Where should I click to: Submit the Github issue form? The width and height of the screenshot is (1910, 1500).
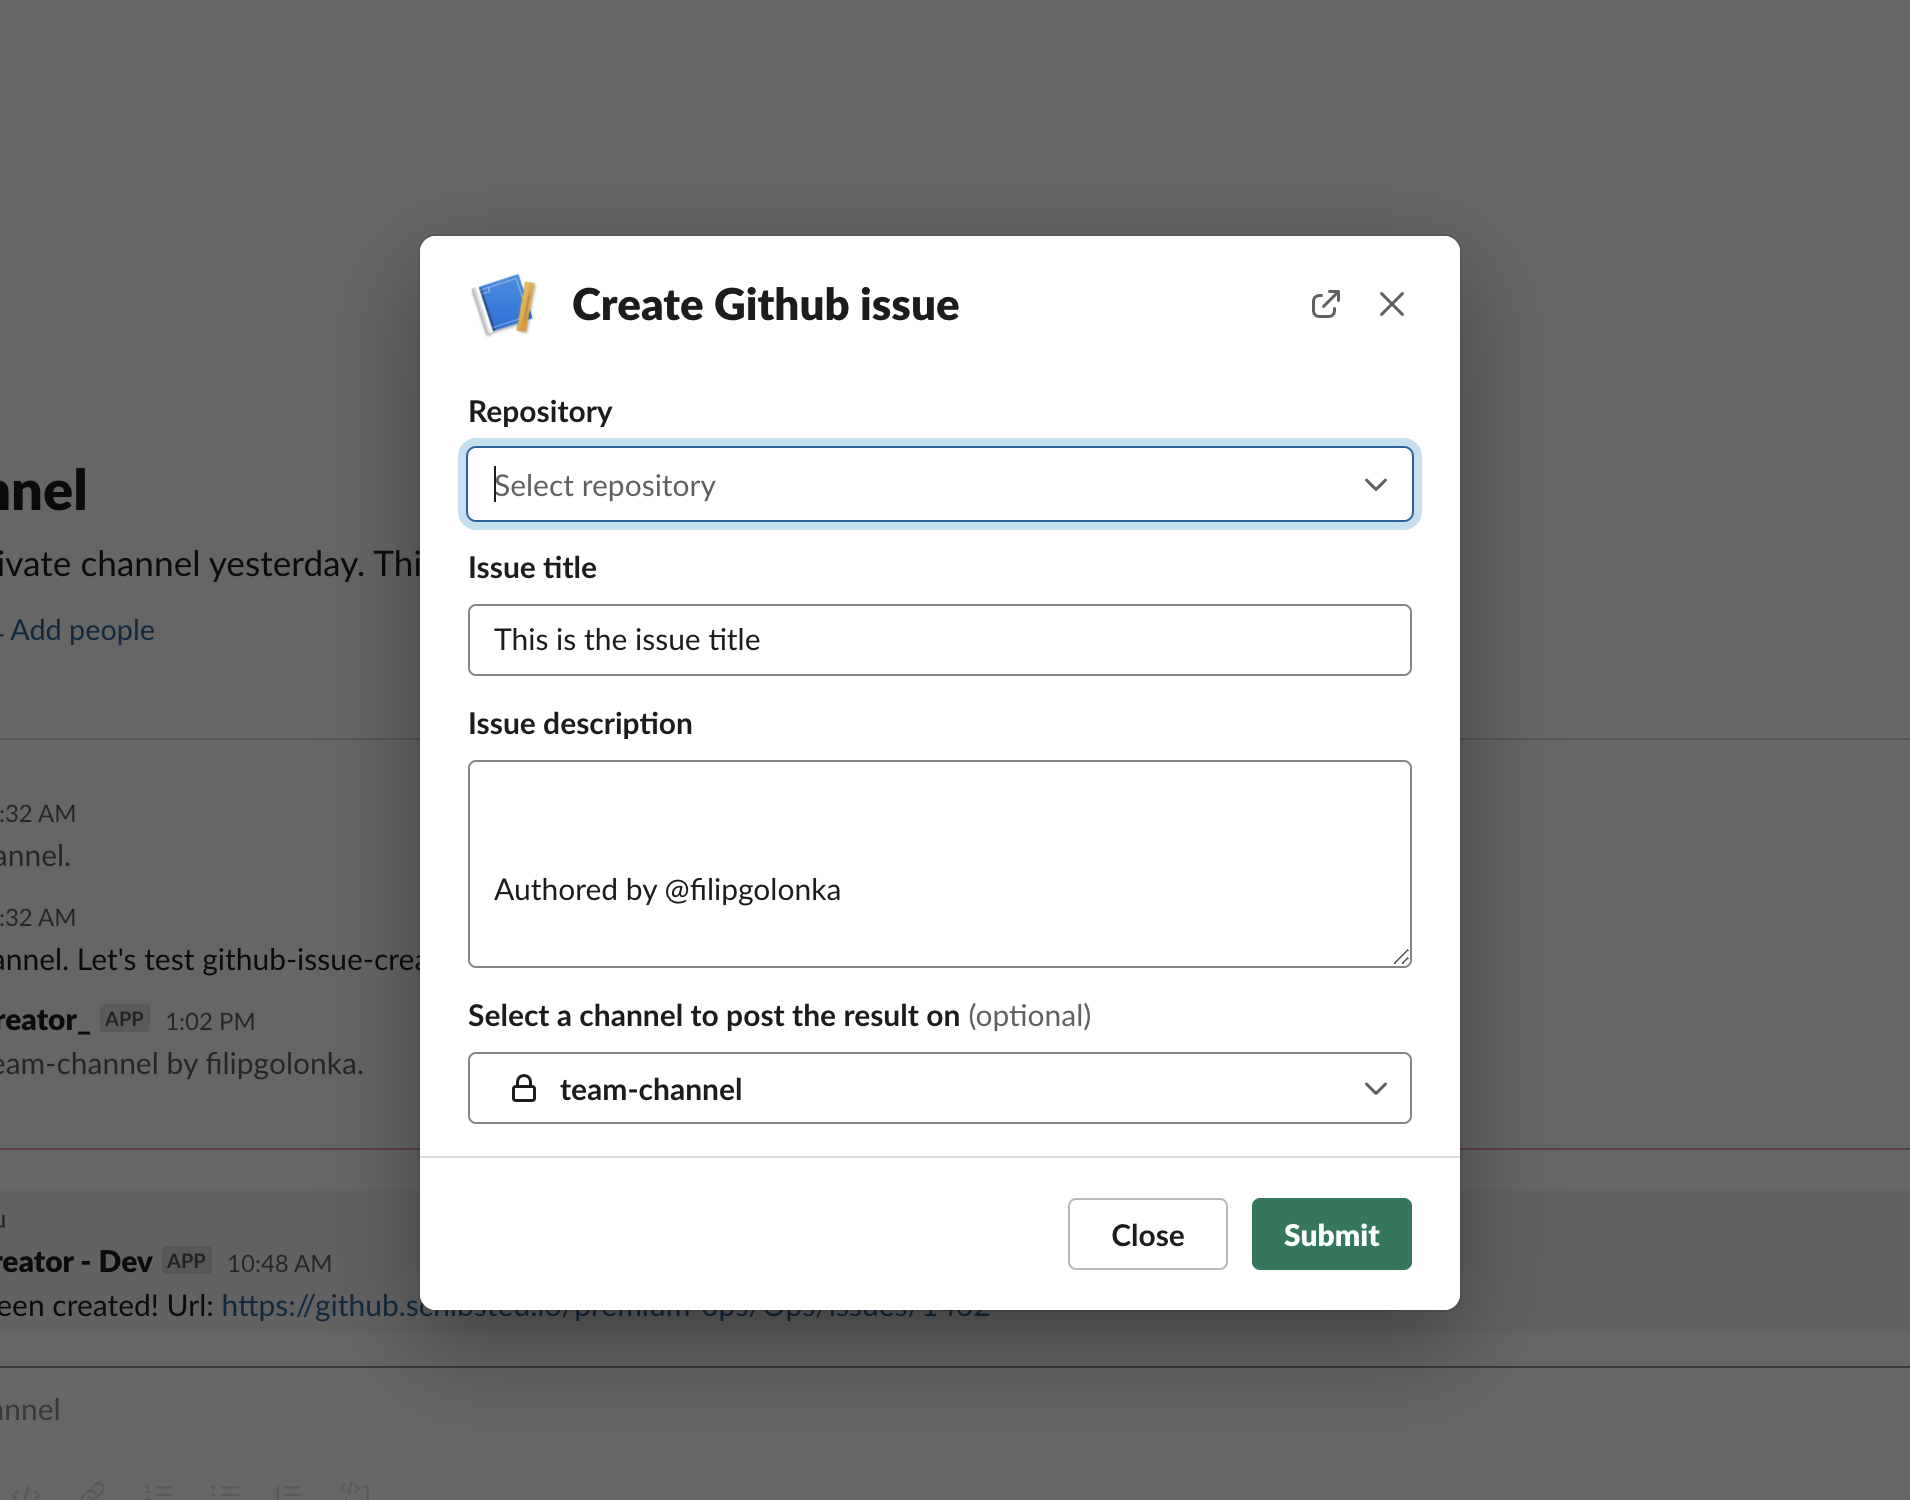tap(1331, 1234)
